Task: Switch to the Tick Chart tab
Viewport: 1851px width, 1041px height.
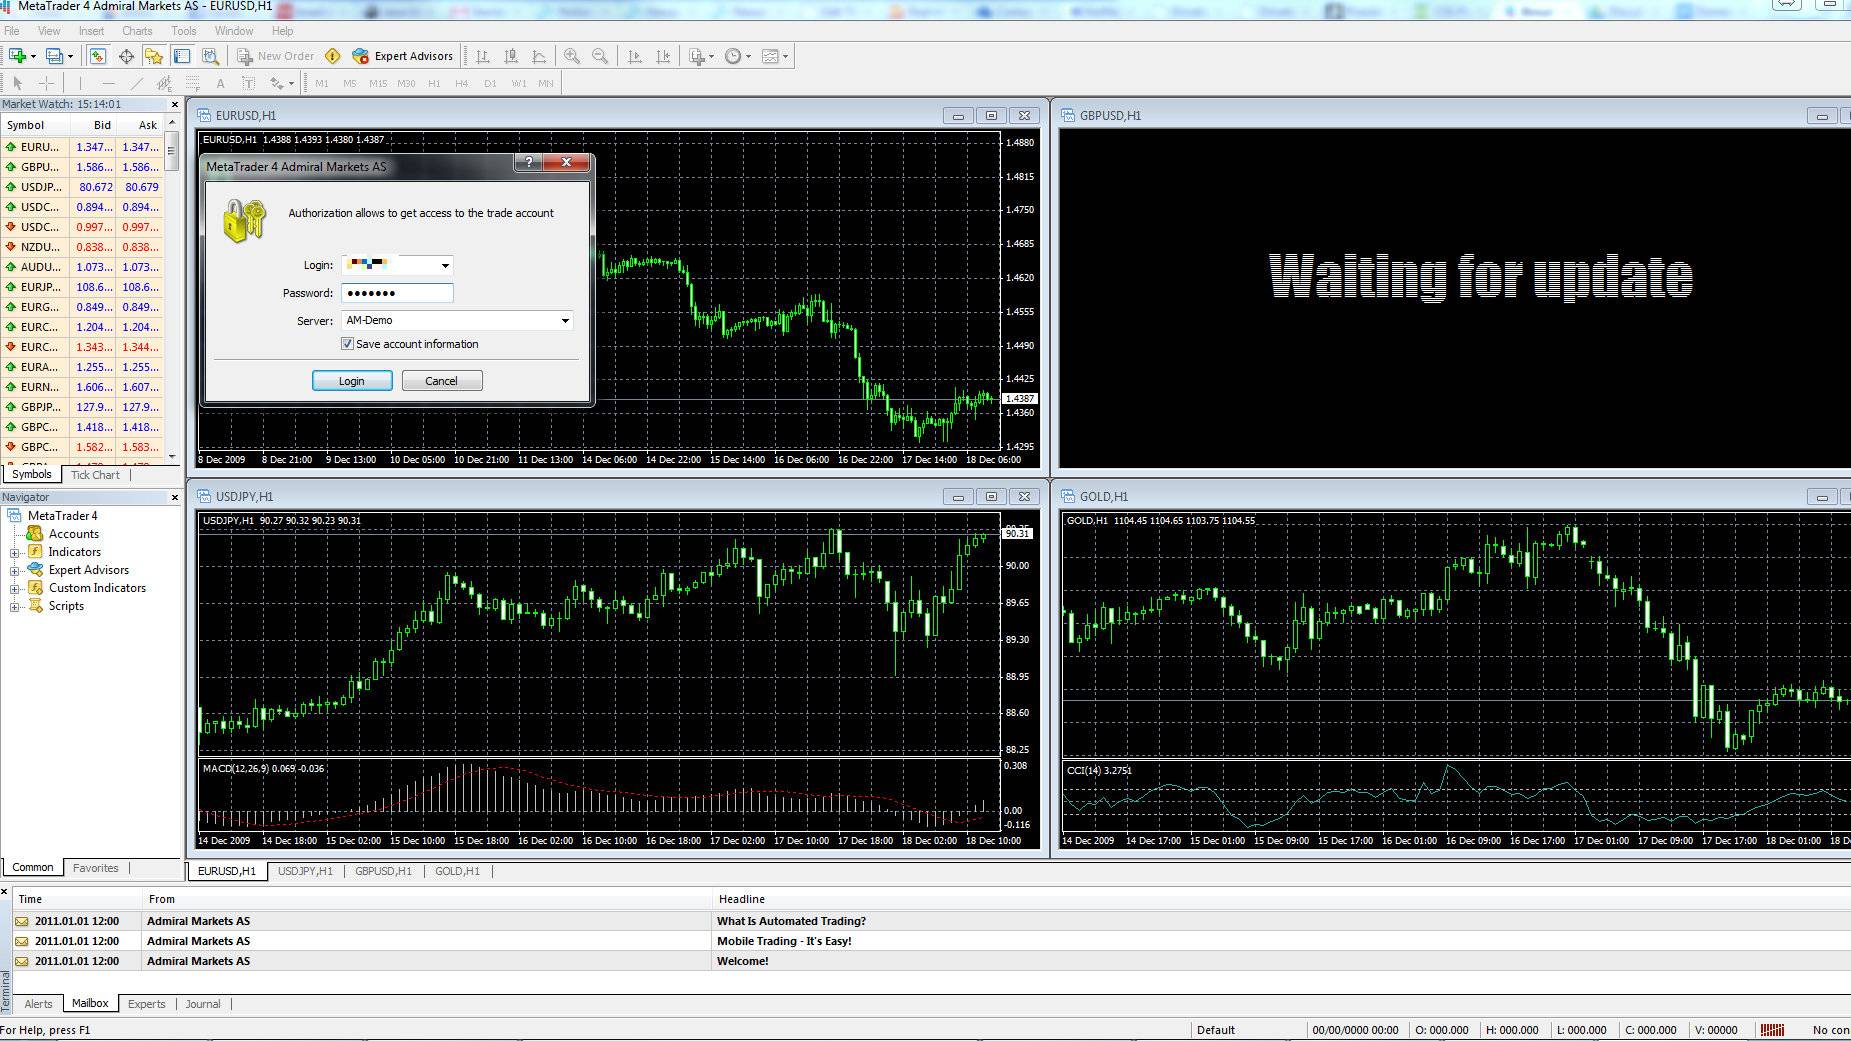Action: [95, 475]
